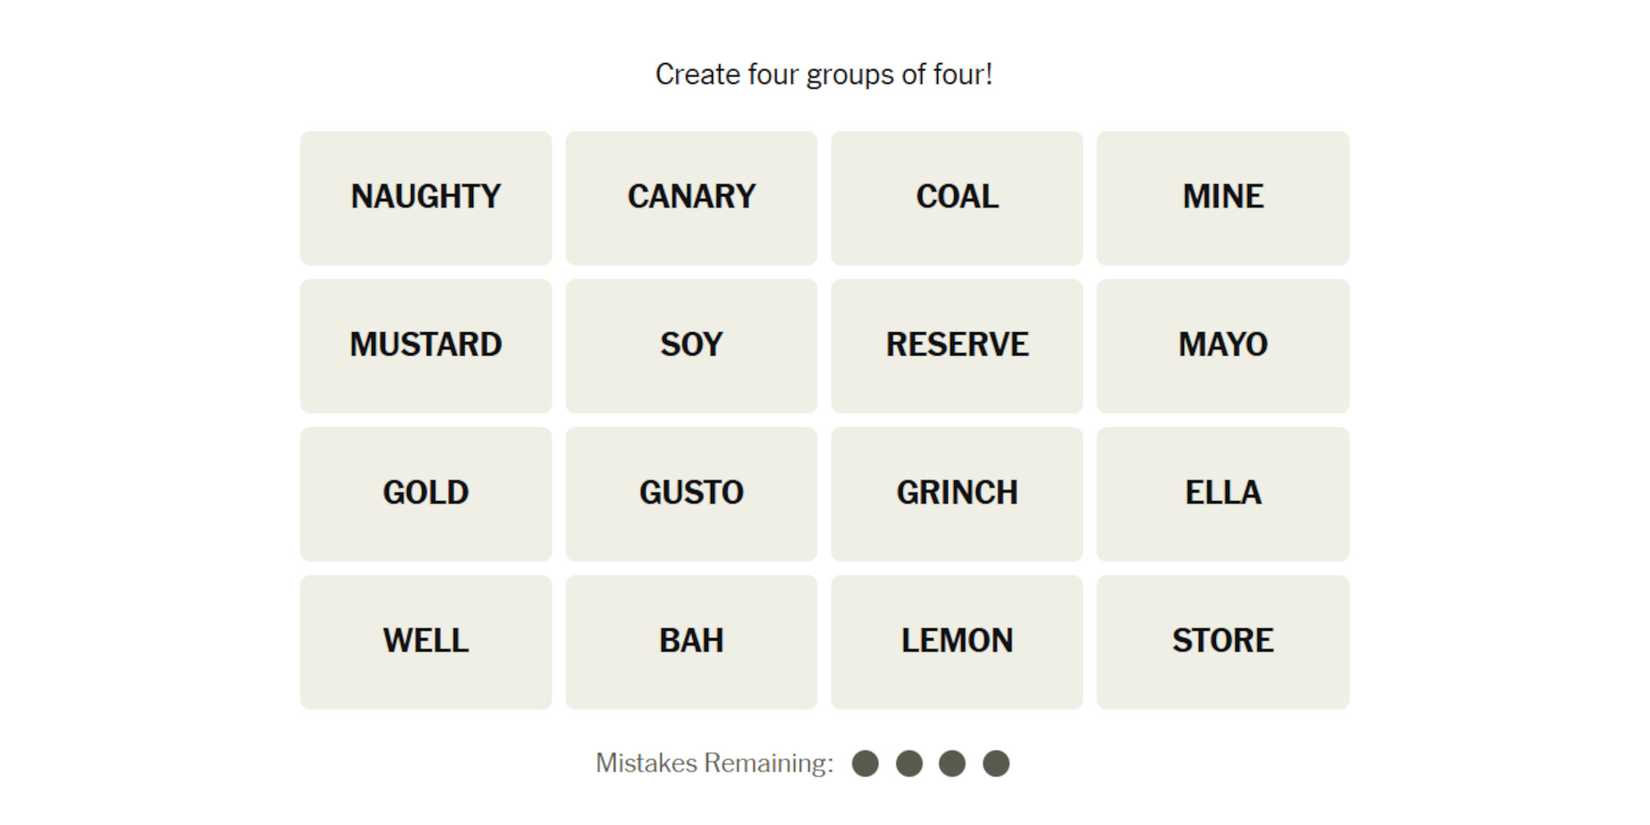
Task: Click the last Mistakes Remaining dot
Action: [996, 764]
